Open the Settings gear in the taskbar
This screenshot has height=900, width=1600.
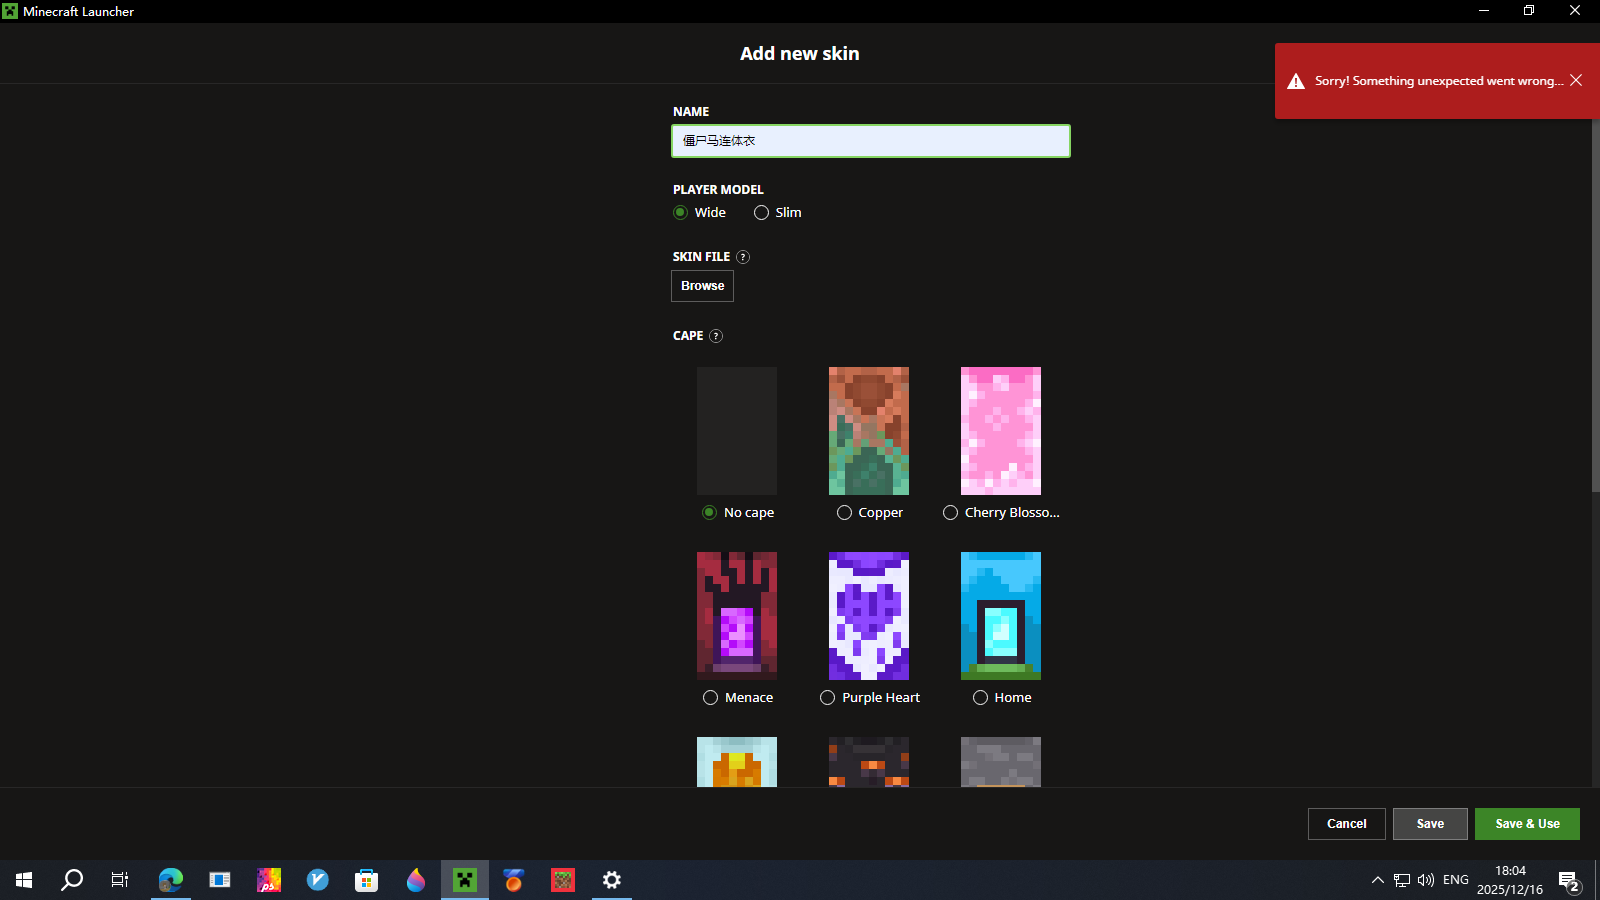pyautogui.click(x=612, y=880)
